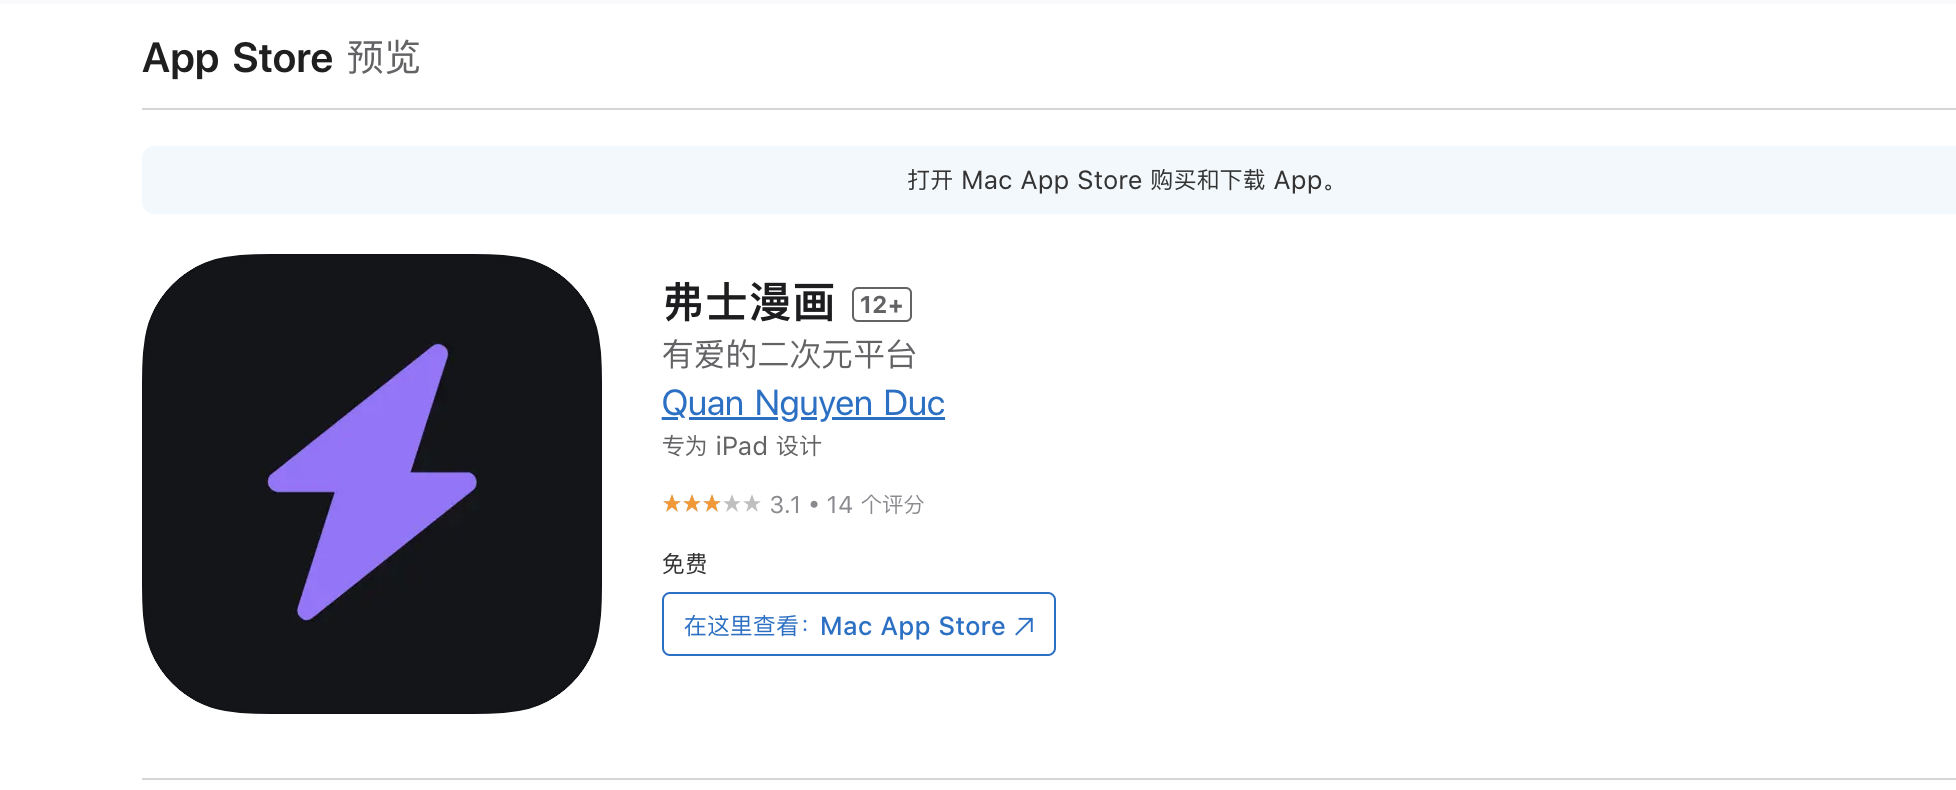This screenshot has width=1956, height=790.
Task: Click the 12+ age rating badge
Action: point(881,305)
